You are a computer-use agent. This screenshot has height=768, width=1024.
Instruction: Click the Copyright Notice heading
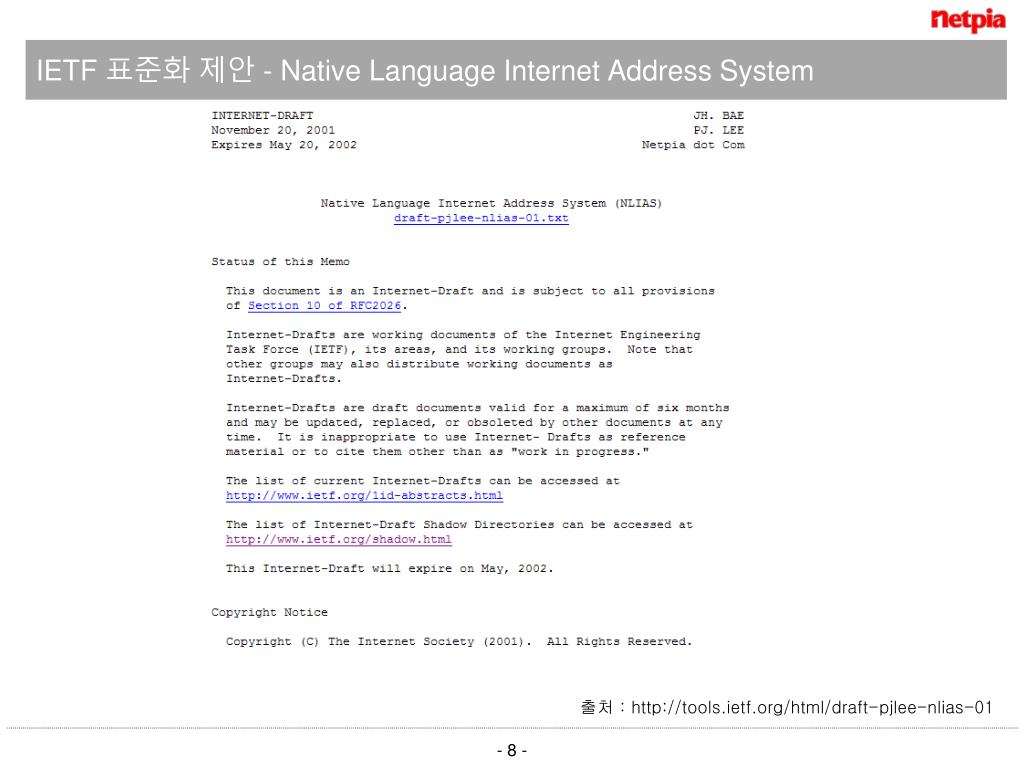[x=269, y=613]
